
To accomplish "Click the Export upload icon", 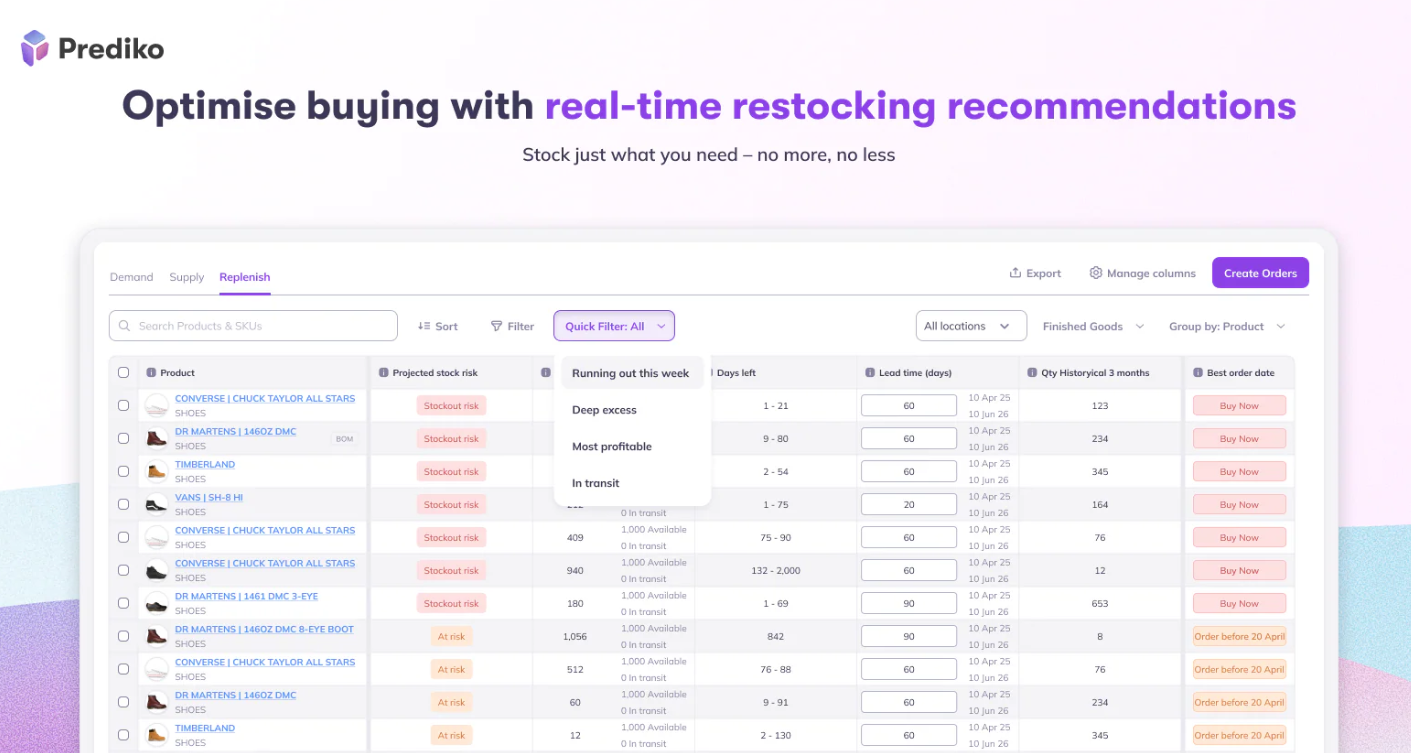I will 1015,273.
